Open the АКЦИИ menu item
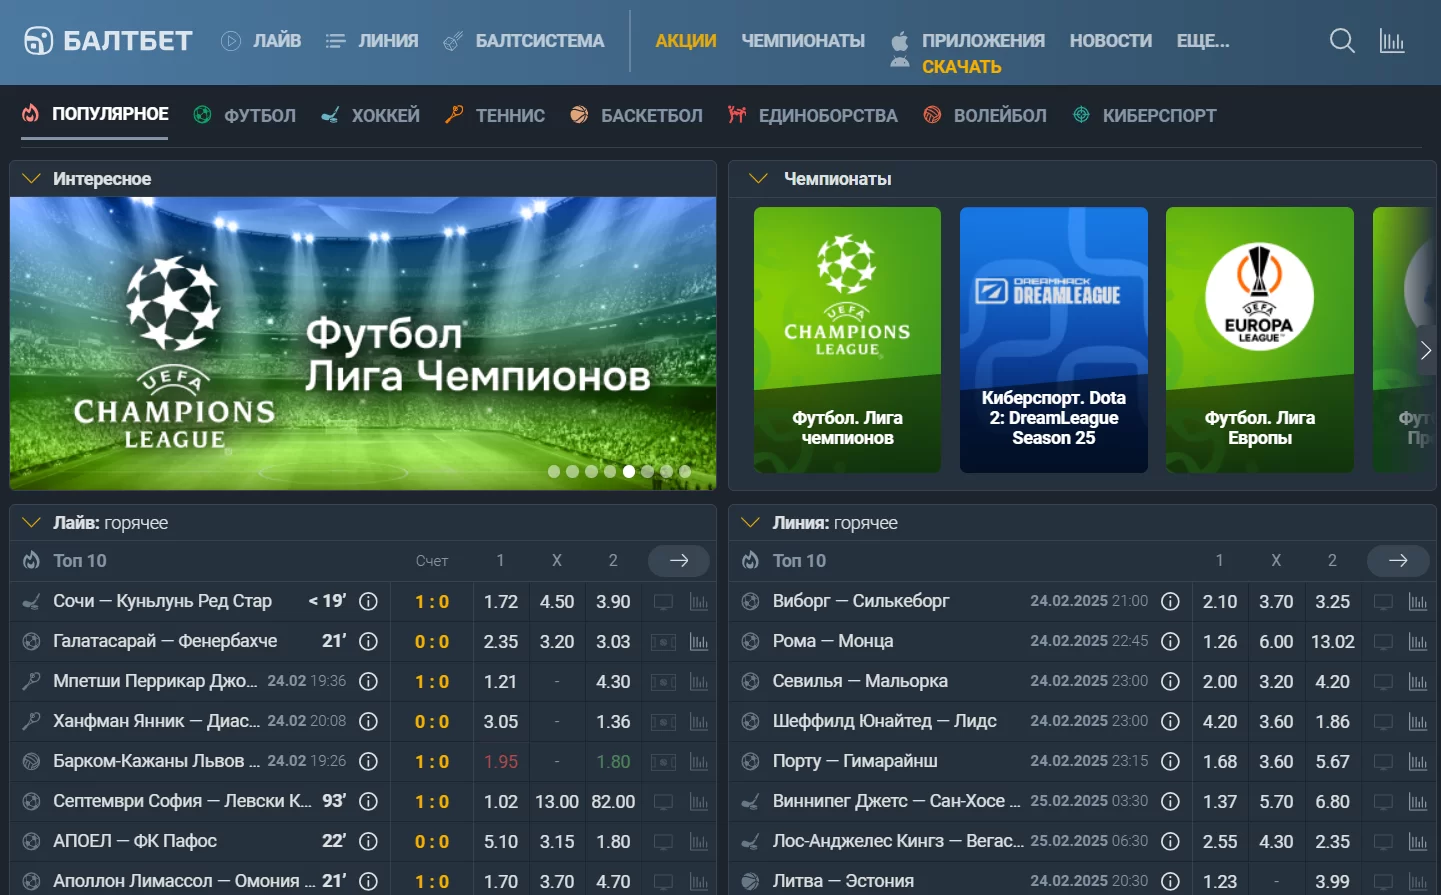 [685, 41]
